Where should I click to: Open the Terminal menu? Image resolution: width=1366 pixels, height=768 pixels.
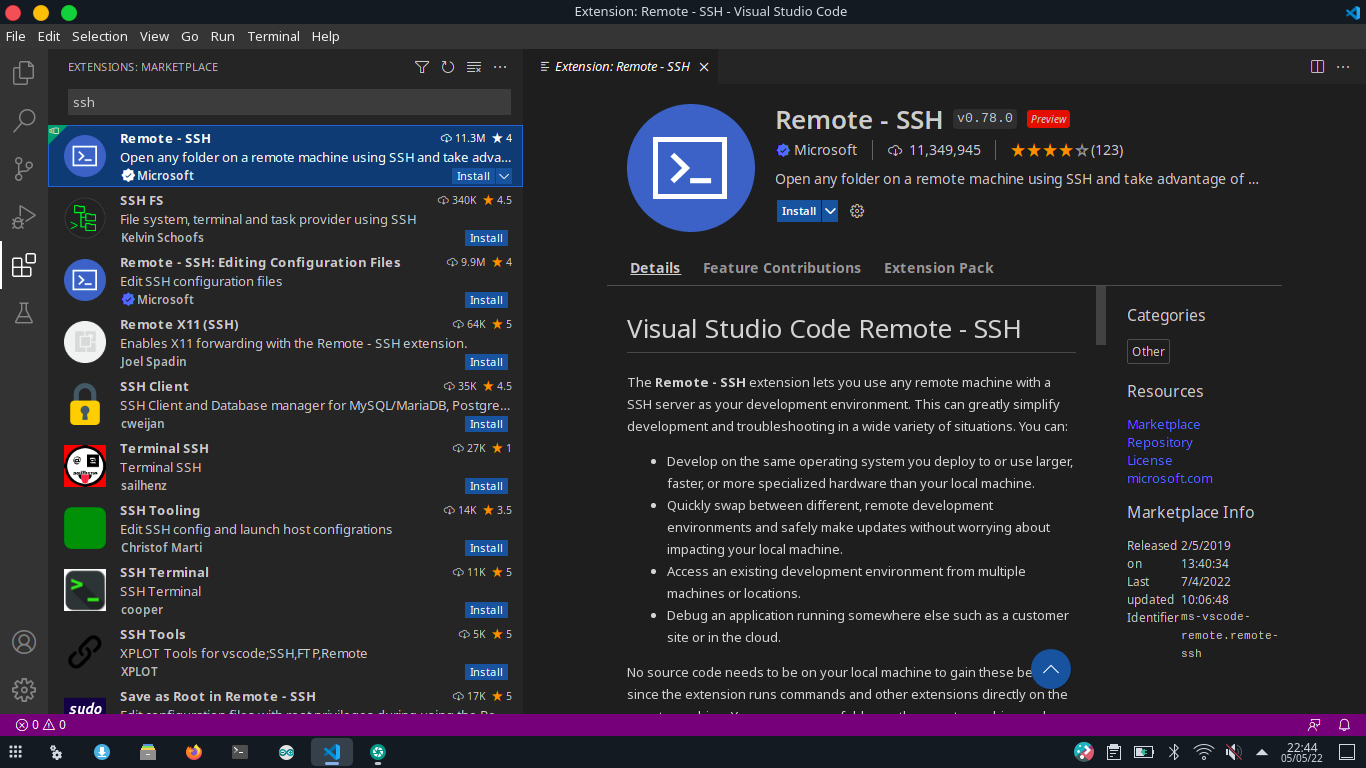(x=274, y=36)
